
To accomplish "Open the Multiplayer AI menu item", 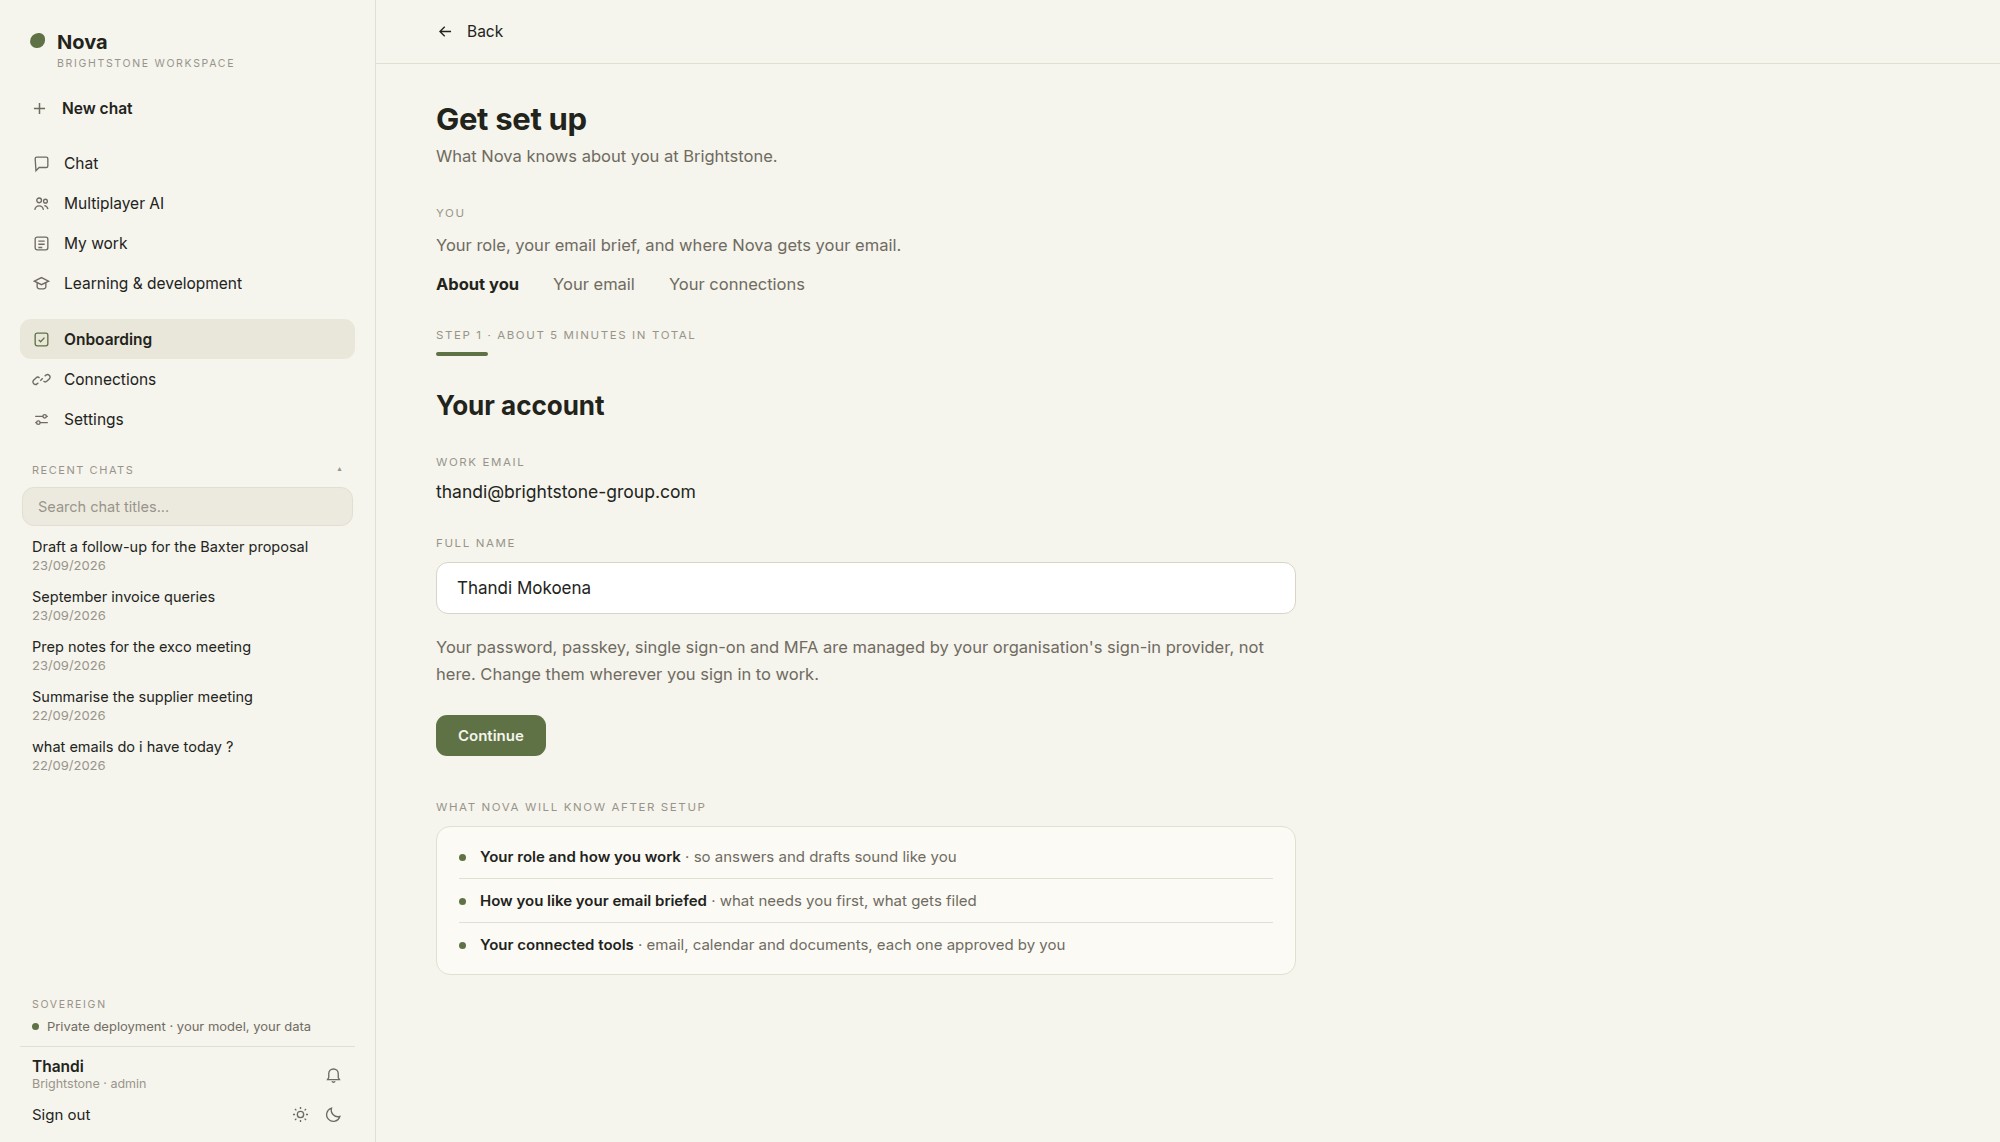I will pyautogui.click(x=187, y=204).
